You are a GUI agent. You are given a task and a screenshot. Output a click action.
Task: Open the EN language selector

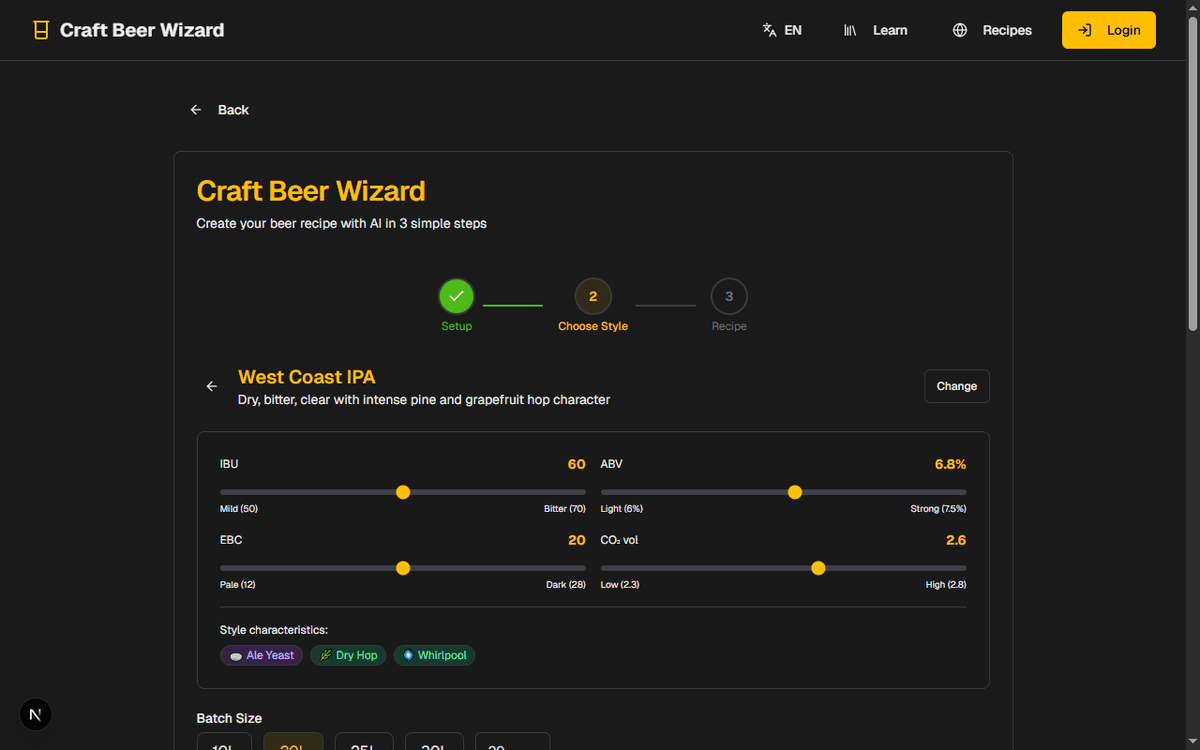pos(782,30)
